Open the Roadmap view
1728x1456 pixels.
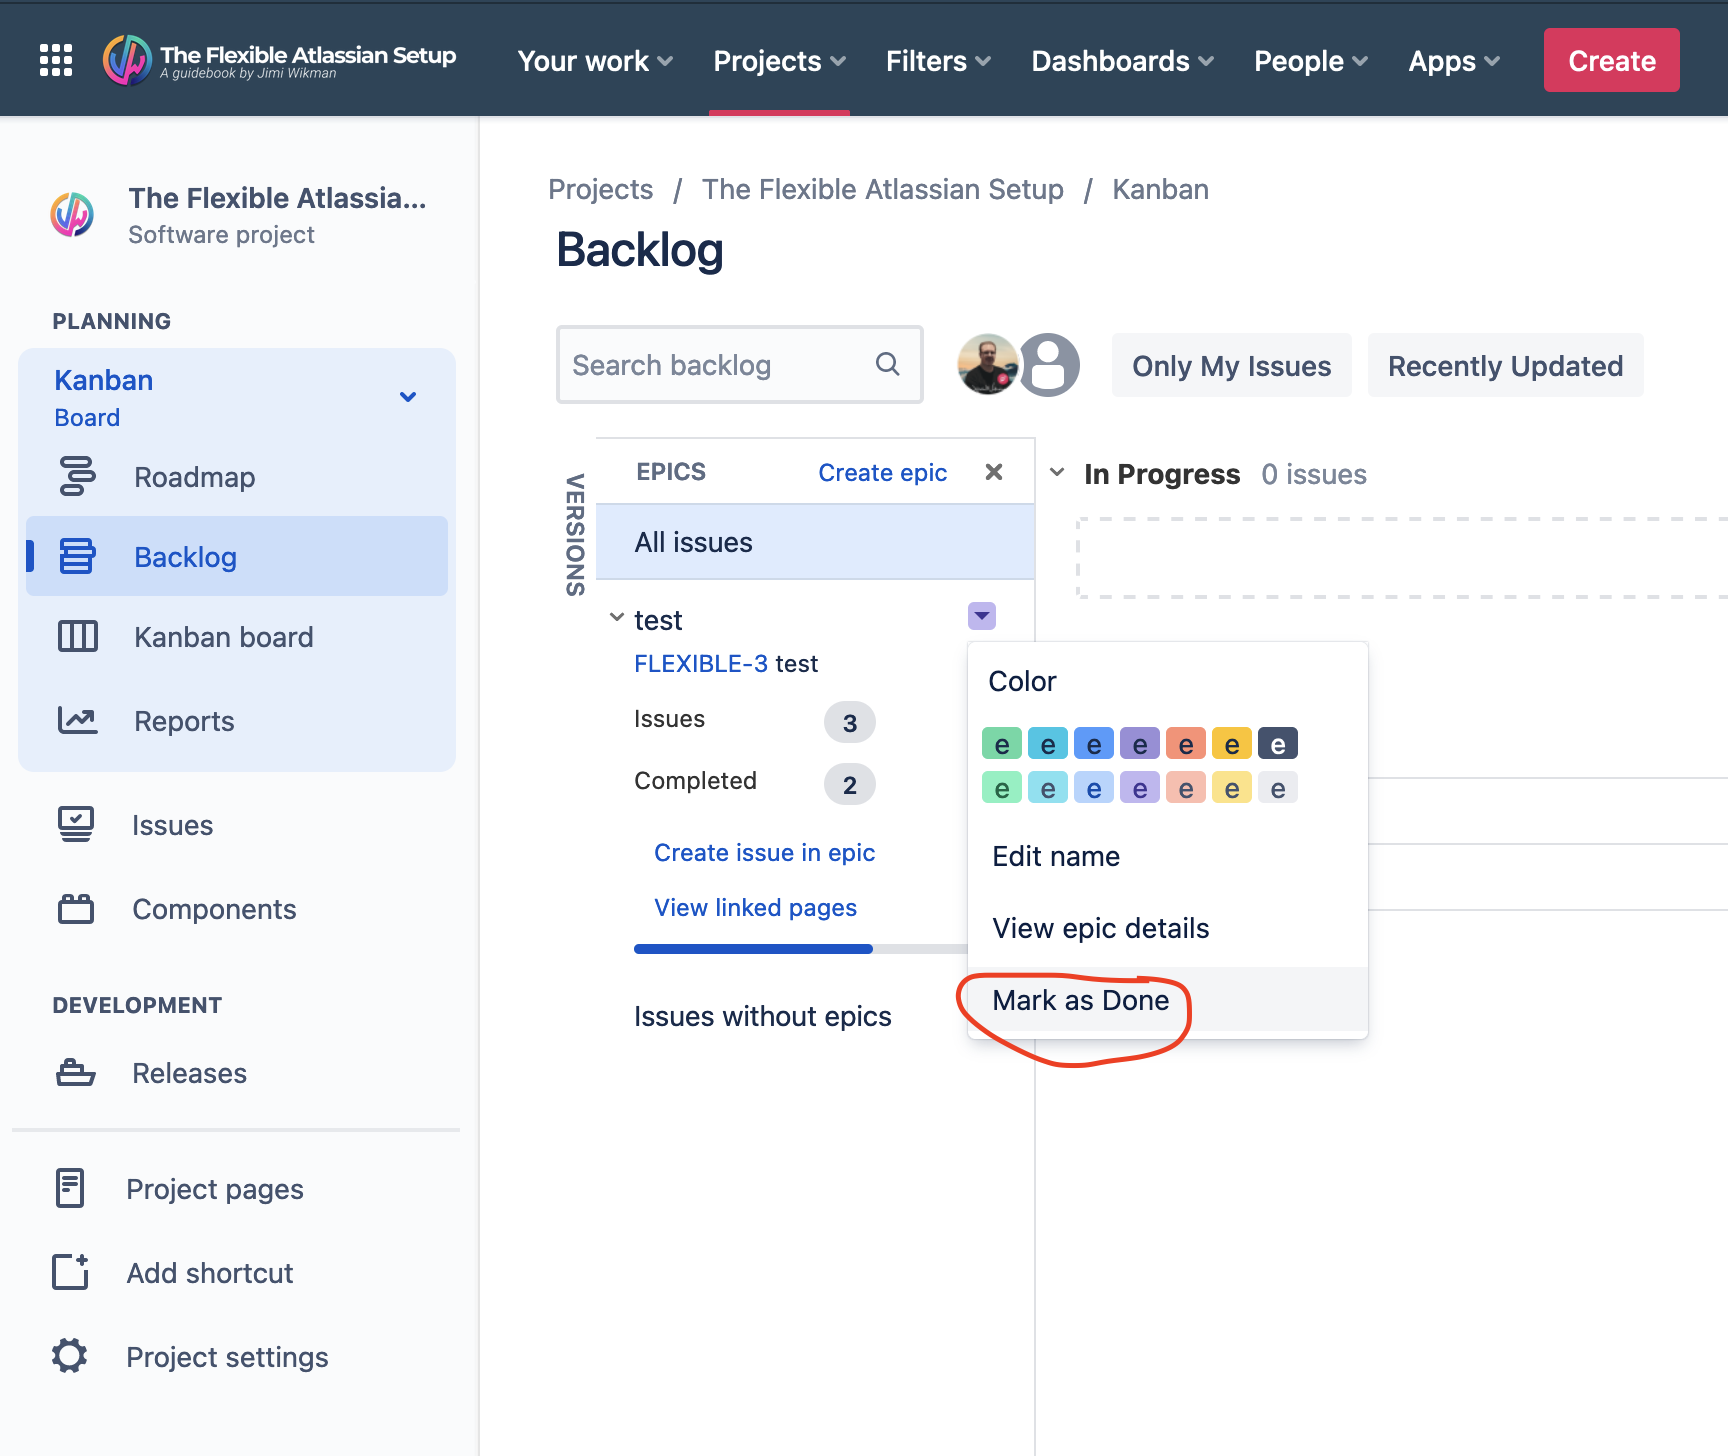point(194,477)
